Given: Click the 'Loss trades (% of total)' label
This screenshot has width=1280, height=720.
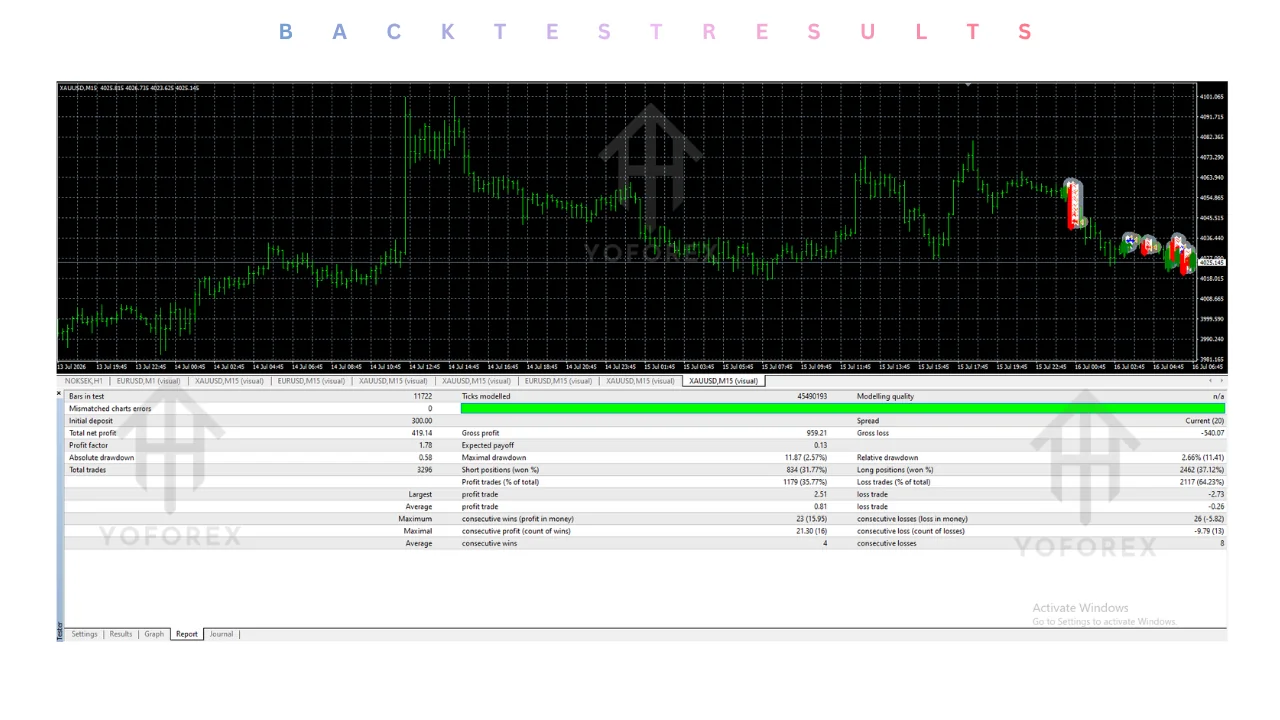Looking at the screenshot, I should point(893,482).
